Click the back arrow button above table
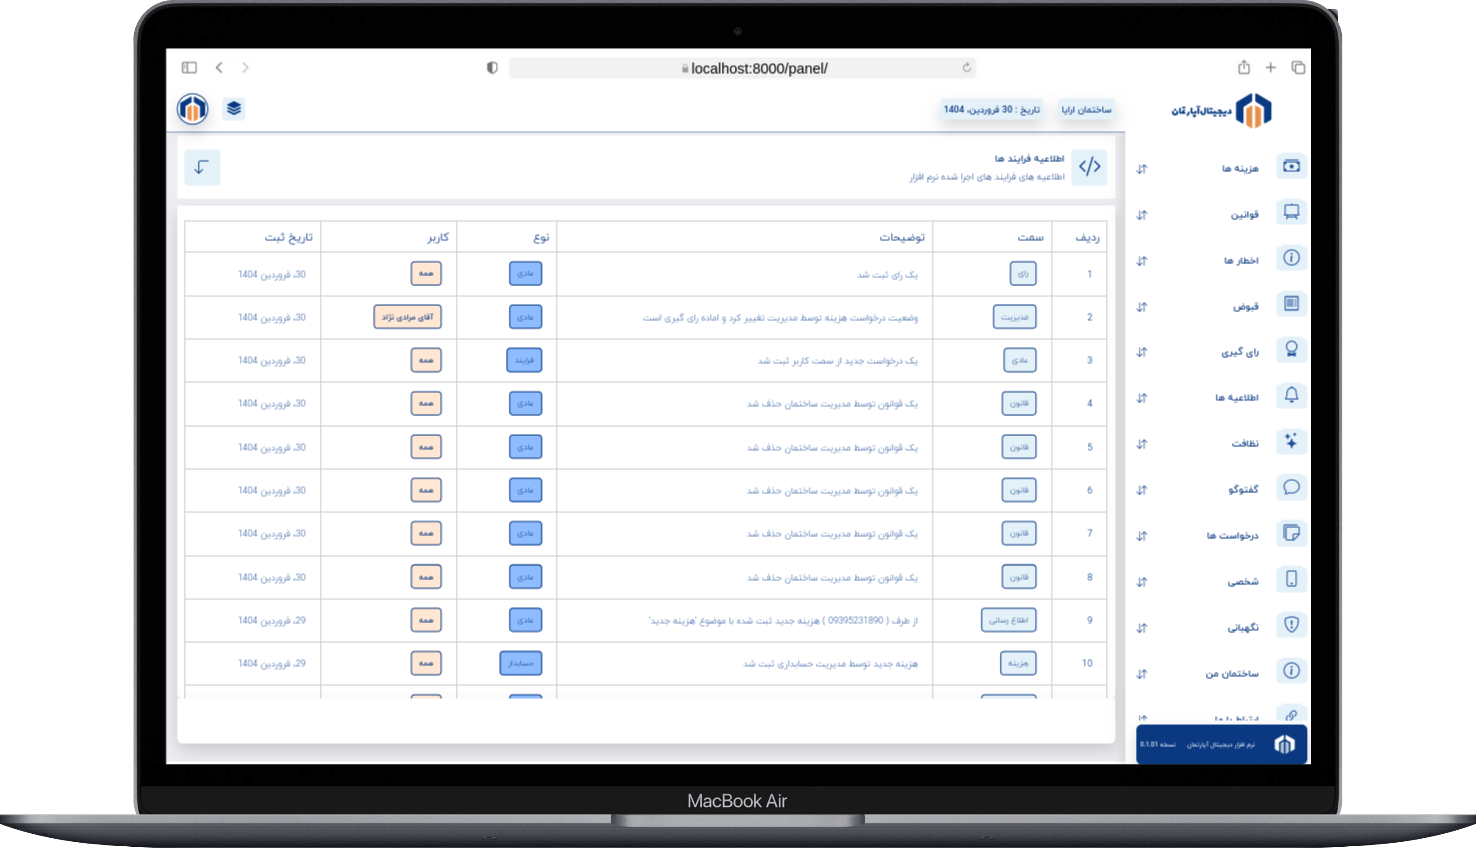This screenshot has height=848, width=1476. 202,167
